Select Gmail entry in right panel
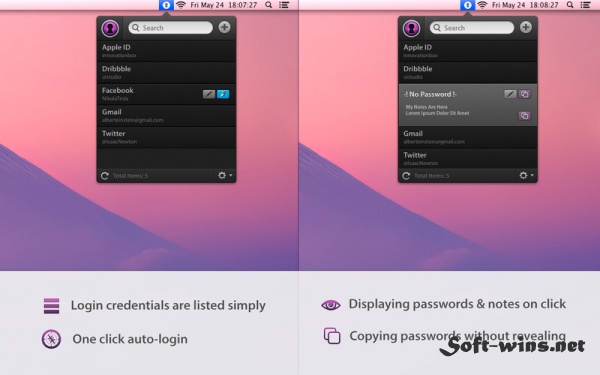The width and height of the screenshot is (600, 375). (x=468, y=137)
